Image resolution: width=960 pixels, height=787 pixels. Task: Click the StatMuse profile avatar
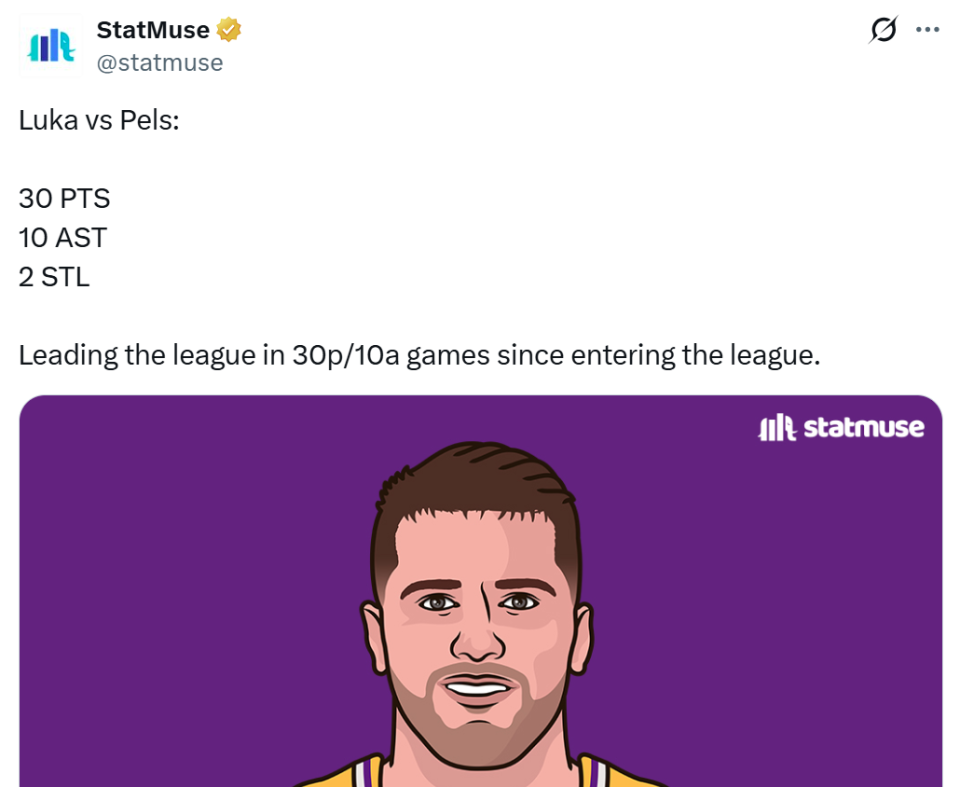tap(51, 47)
